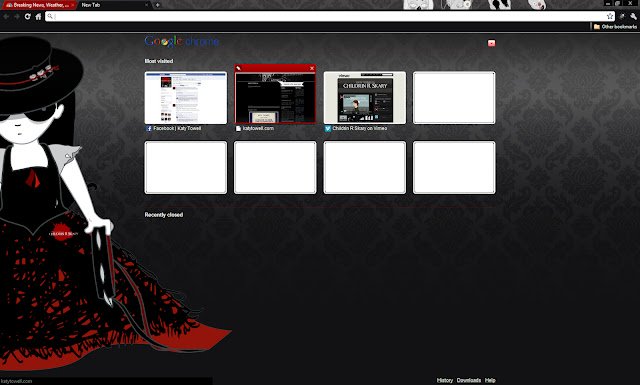640x385 pixels.
Task: Open the wrench settings menu
Action: 633,16
